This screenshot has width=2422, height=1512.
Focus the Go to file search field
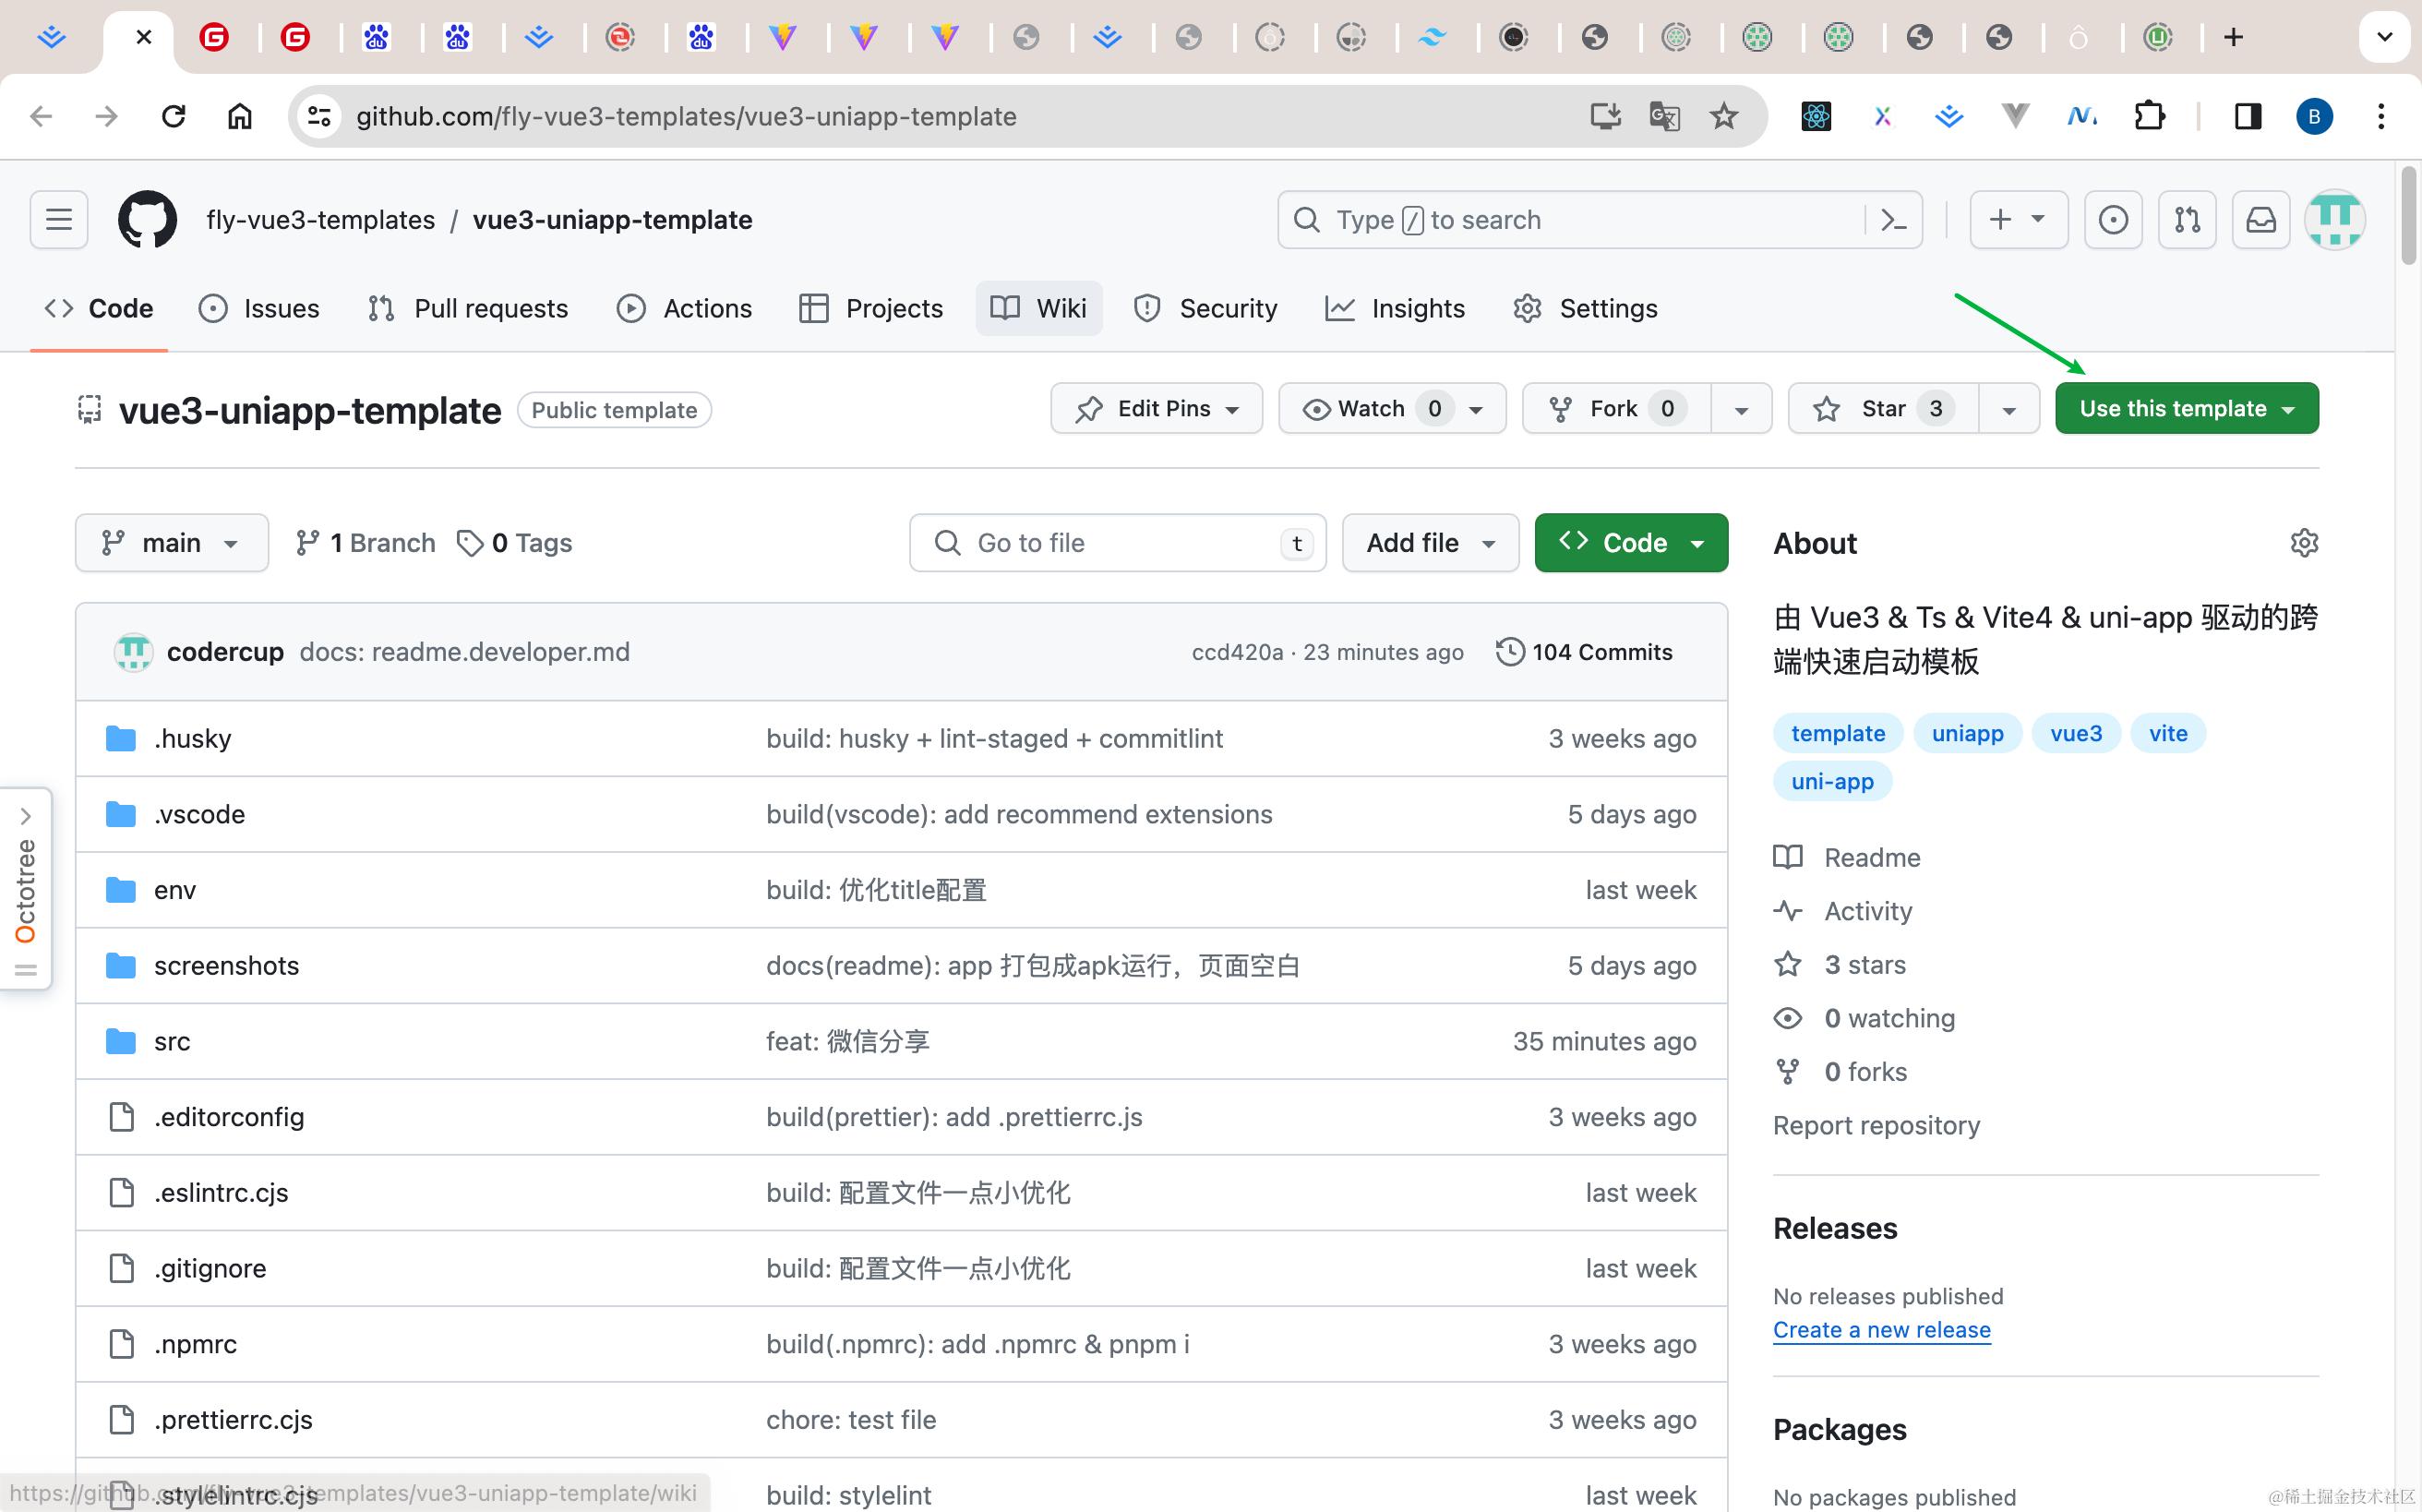pyautogui.click(x=1117, y=542)
